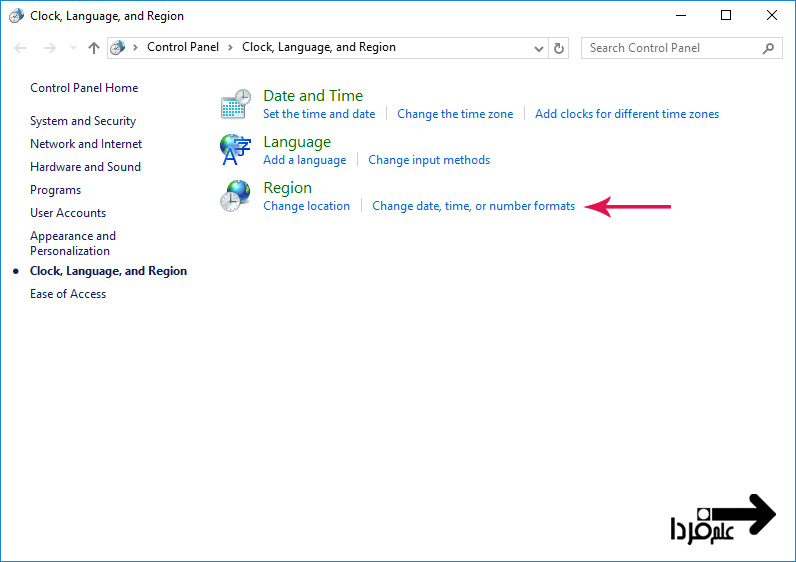Viewport: 796px width, 562px height.
Task: Expand the chevron after Control Panel breadcrumb
Action: pyautogui.click(x=230, y=48)
